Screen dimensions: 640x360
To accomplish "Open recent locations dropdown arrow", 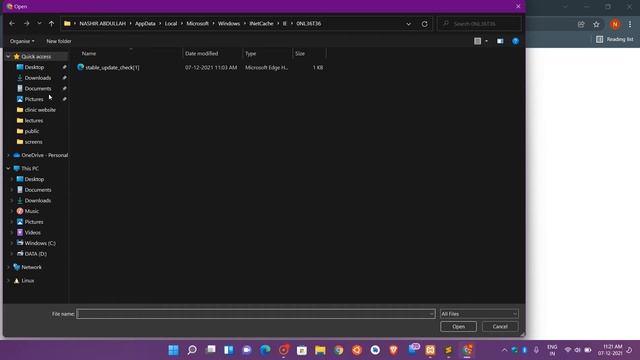I will (x=39, y=24).
